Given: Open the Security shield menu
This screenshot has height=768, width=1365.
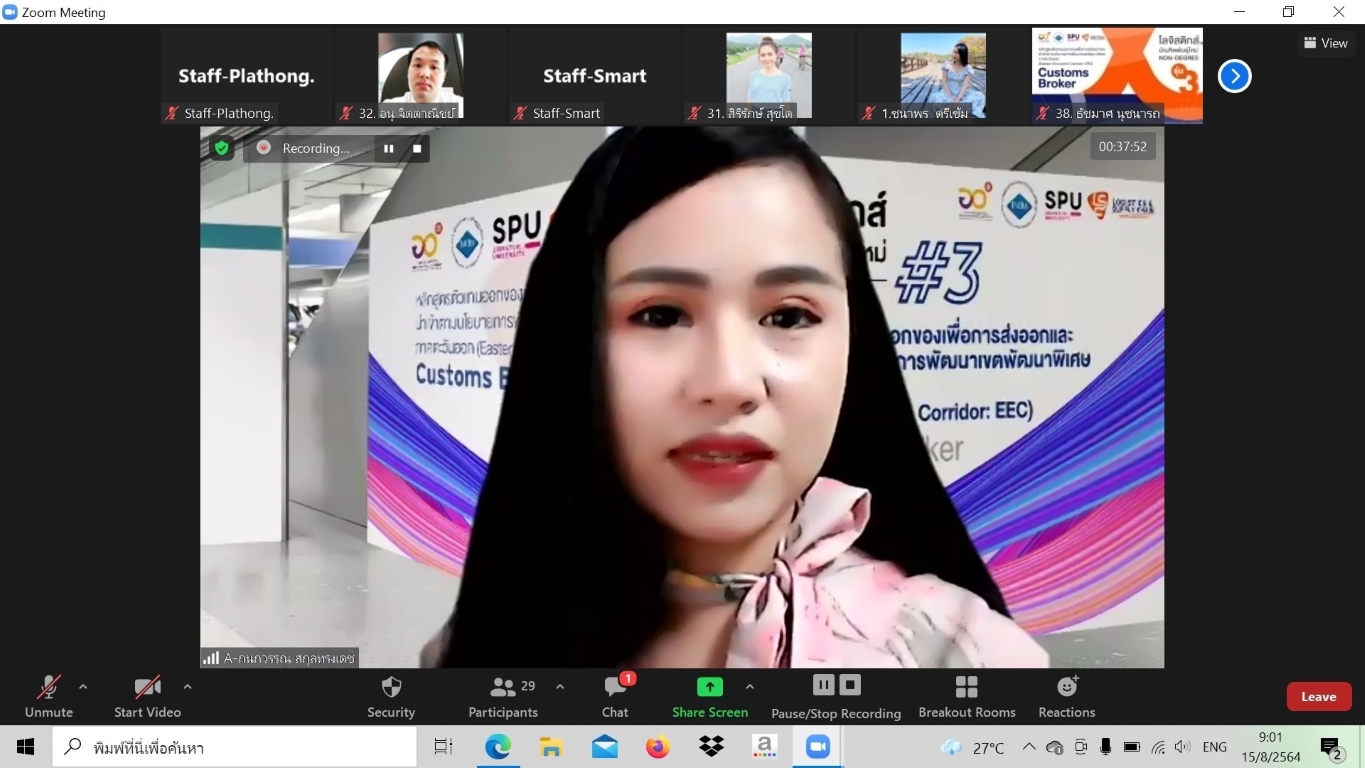Looking at the screenshot, I should click(x=391, y=696).
